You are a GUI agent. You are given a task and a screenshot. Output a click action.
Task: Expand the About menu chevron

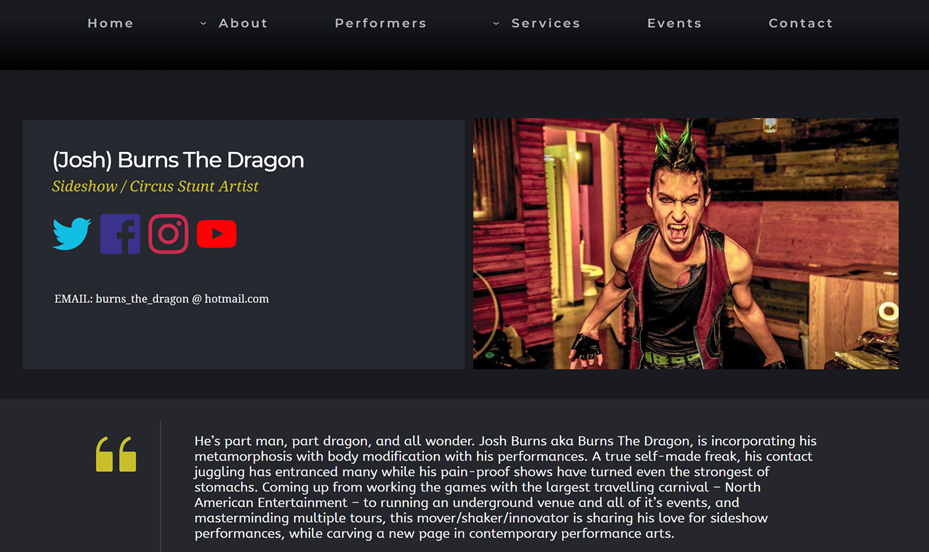point(203,24)
